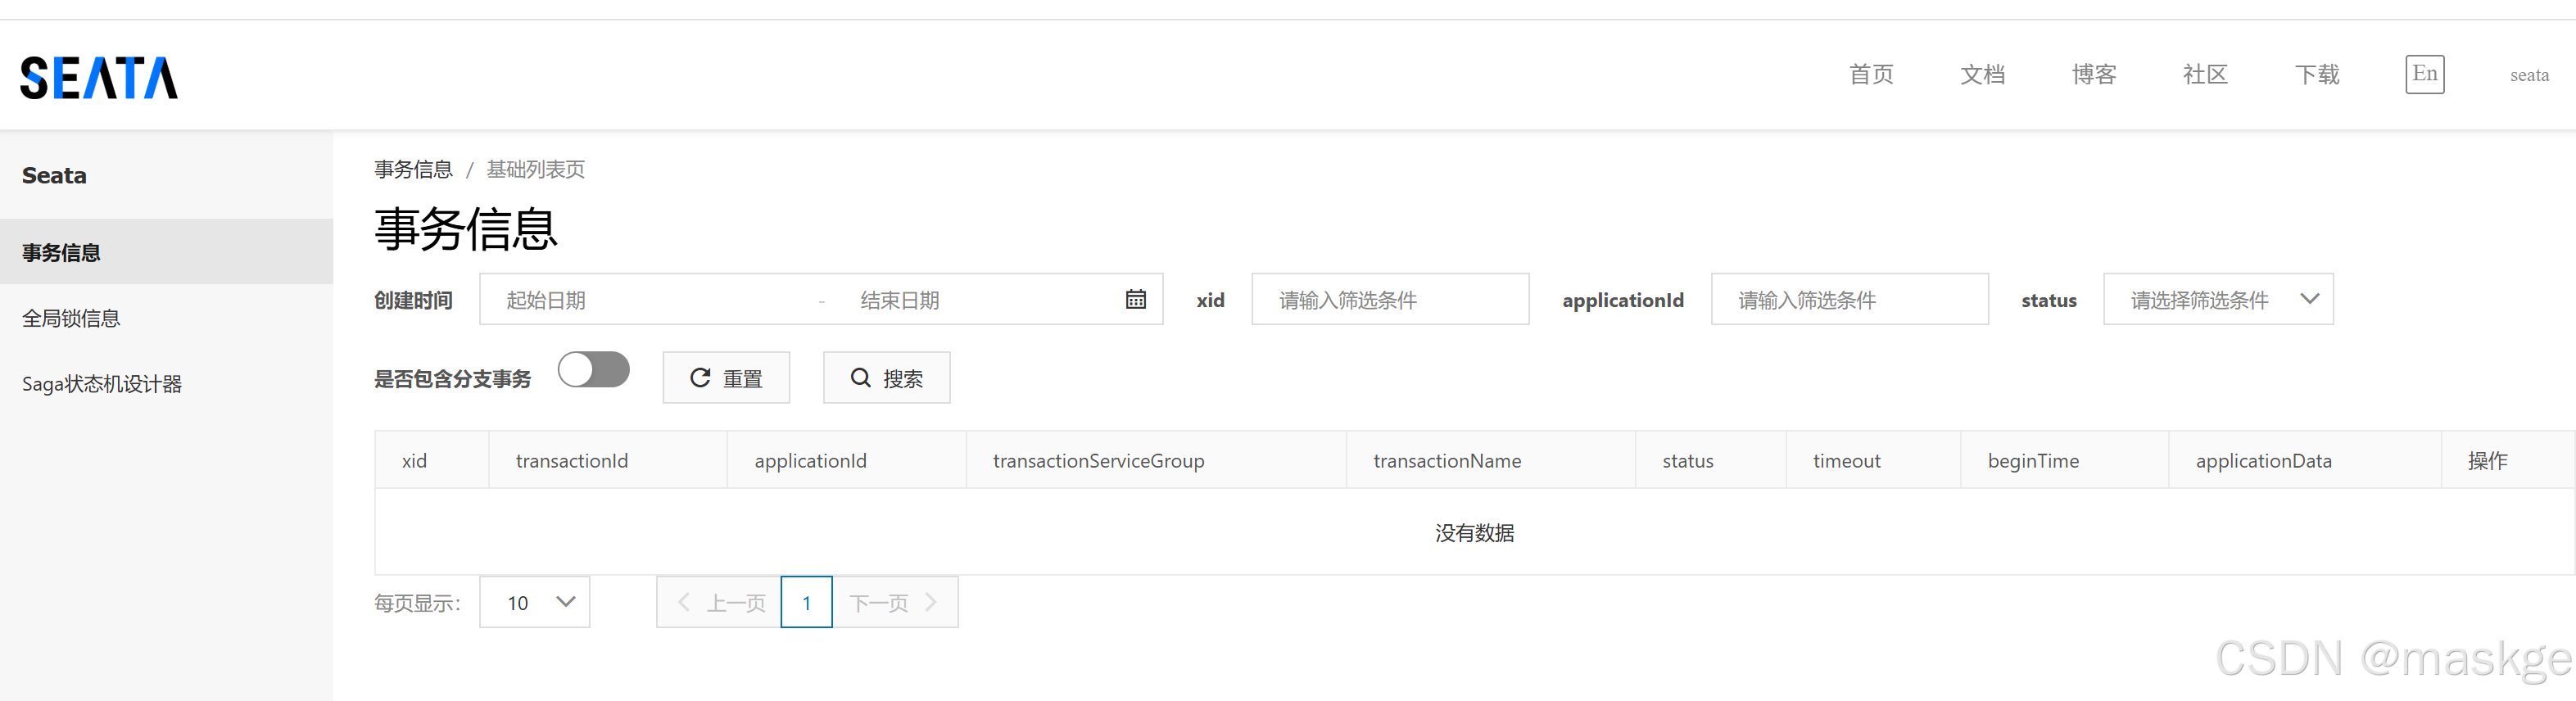This screenshot has height=701, width=2576.
Task: Switch language with the En button
Action: click(2425, 74)
